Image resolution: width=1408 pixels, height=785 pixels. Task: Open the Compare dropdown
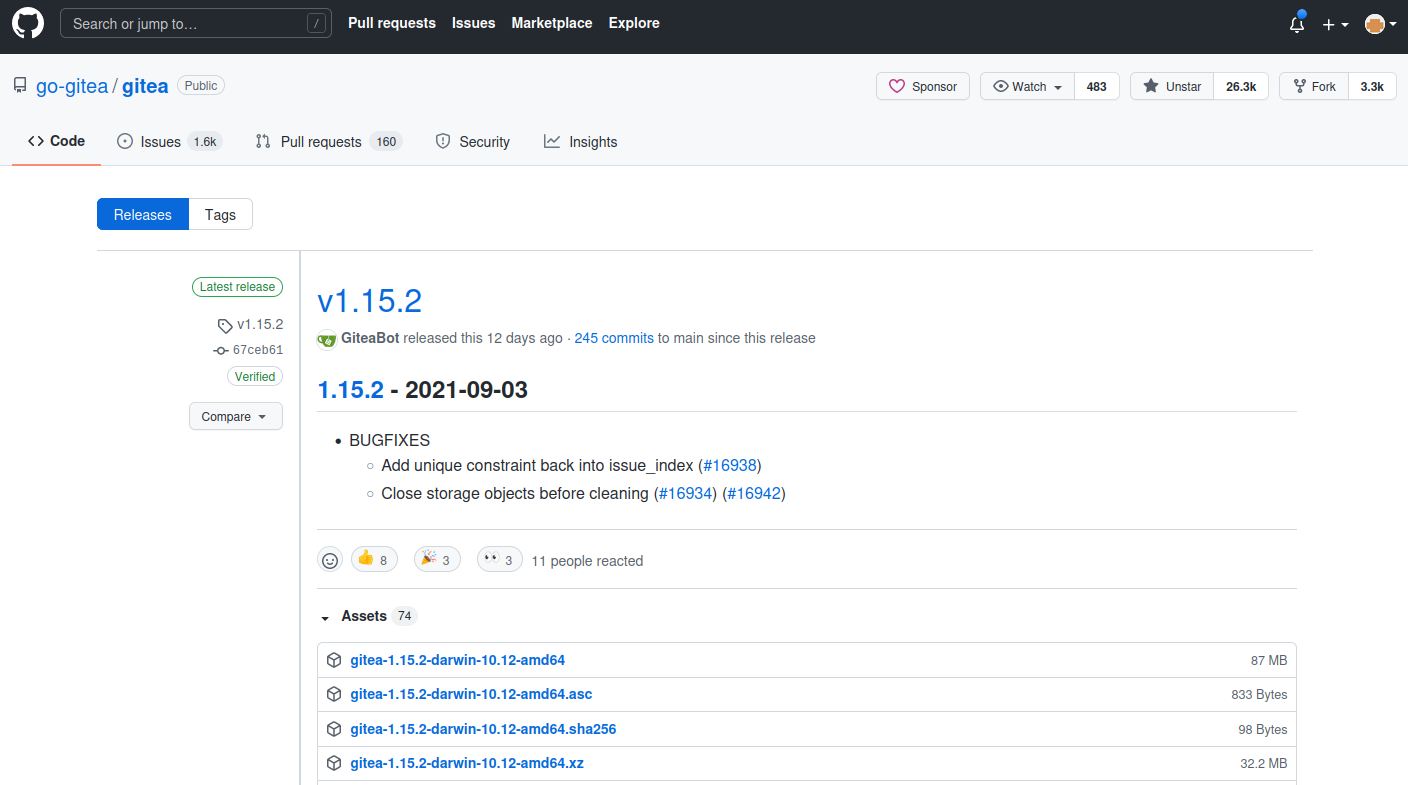(235, 416)
